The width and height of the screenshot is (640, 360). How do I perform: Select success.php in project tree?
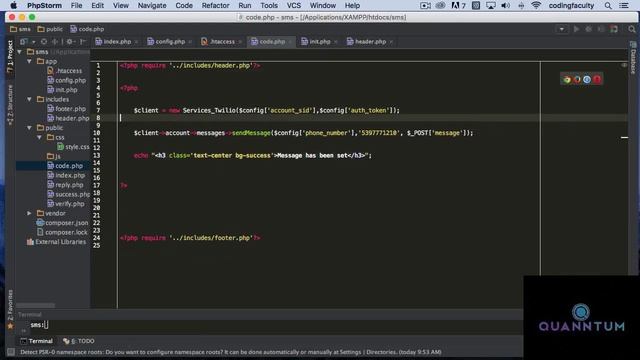pyautogui.click(x=72, y=194)
